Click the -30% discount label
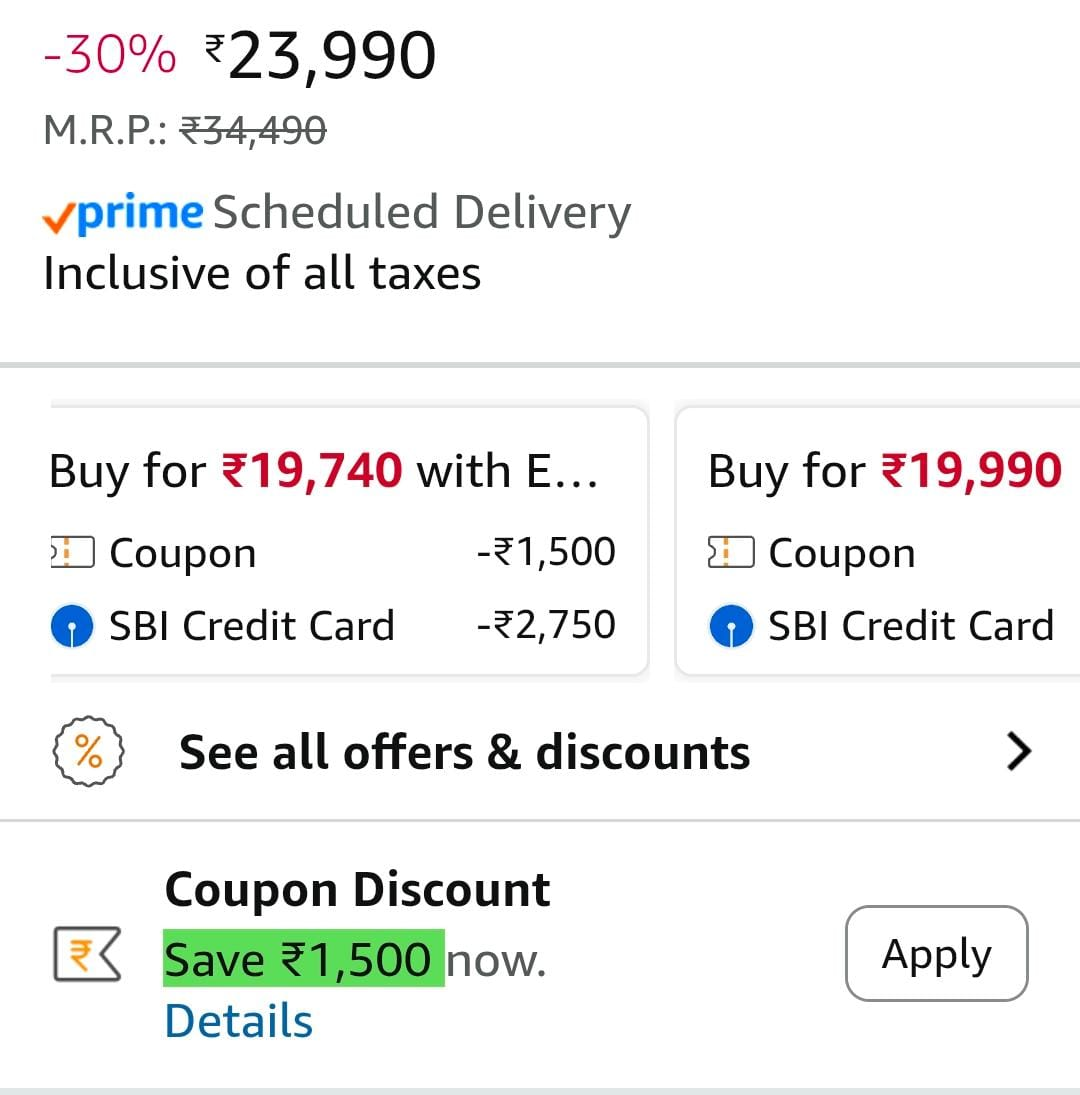Image resolution: width=1080 pixels, height=1095 pixels. pyautogui.click(x=110, y=56)
